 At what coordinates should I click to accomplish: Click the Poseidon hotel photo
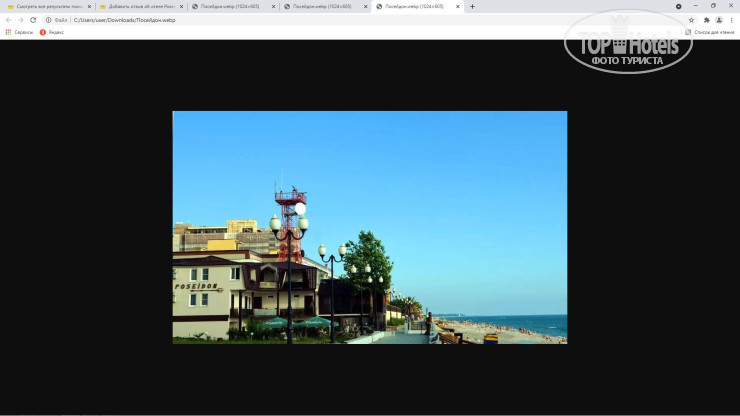(369, 227)
